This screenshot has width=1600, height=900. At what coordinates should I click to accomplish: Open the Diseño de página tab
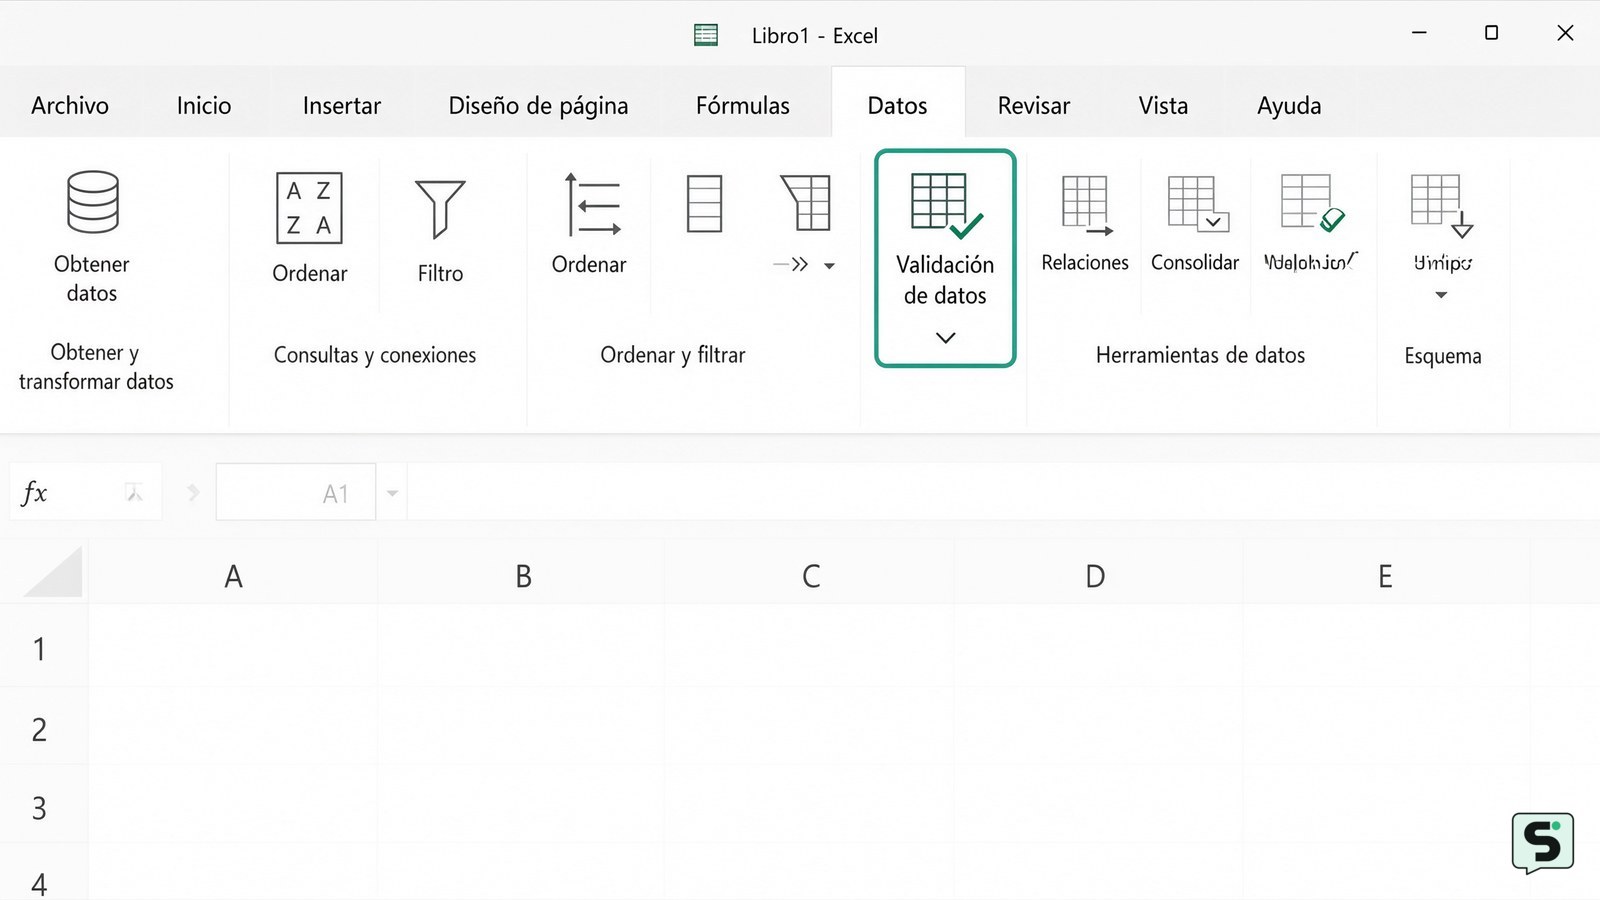tap(538, 106)
